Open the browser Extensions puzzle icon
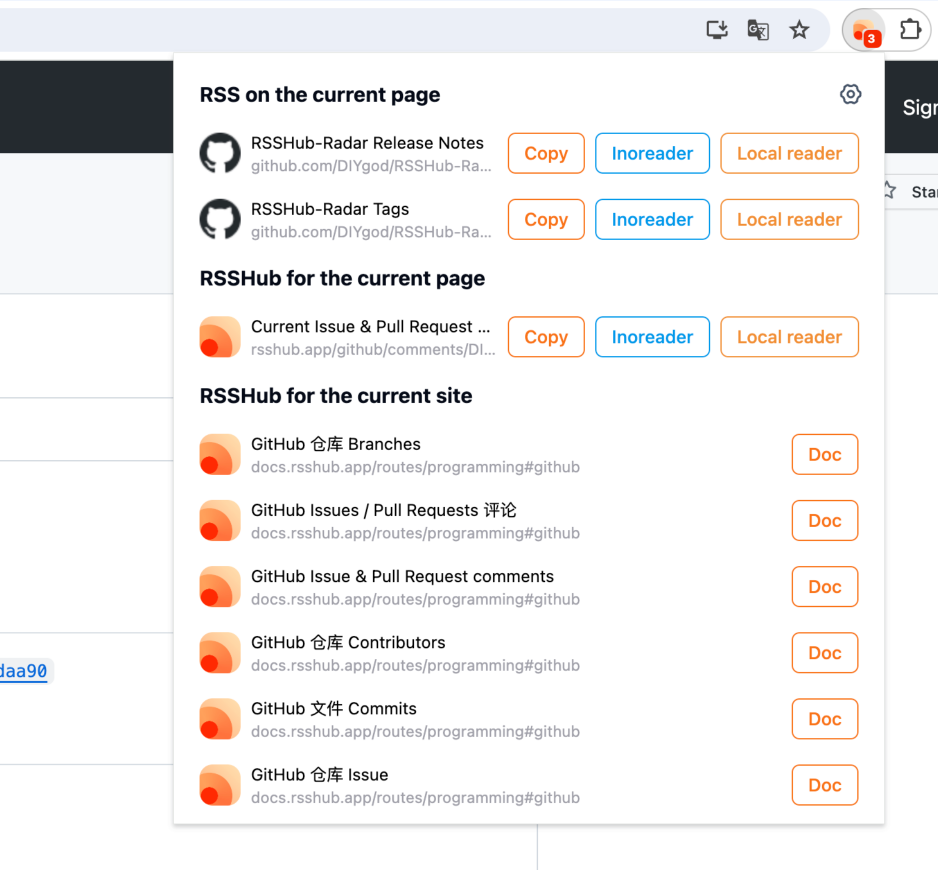938x870 pixels. click(x=910, y=30)
